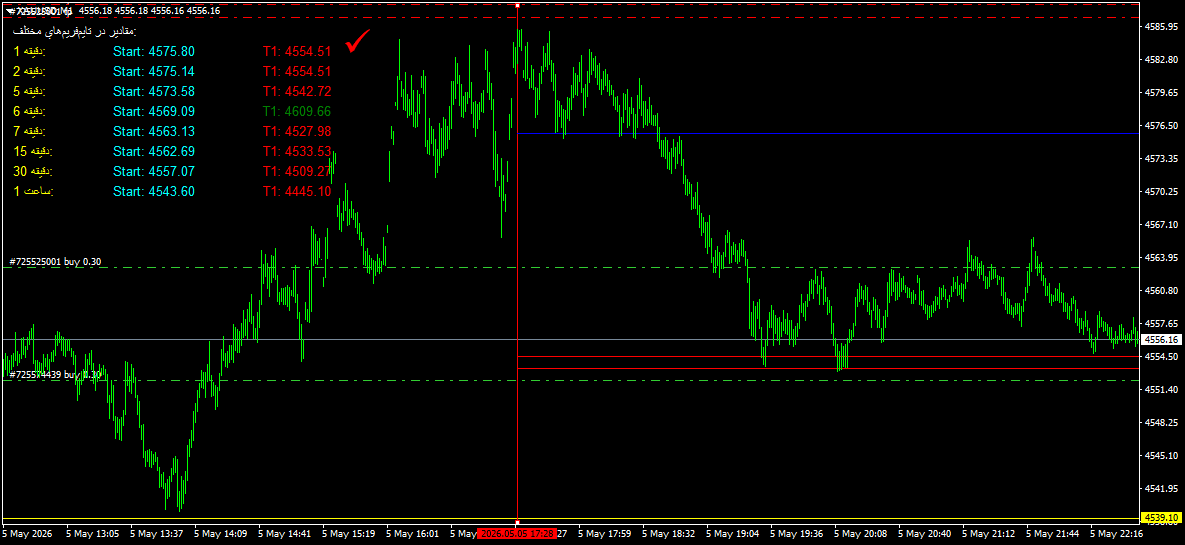The width and height of the screenshot is (1185, 545).
Task: Click price scale label 4567.10
Action: click(x=1160, y=225)
